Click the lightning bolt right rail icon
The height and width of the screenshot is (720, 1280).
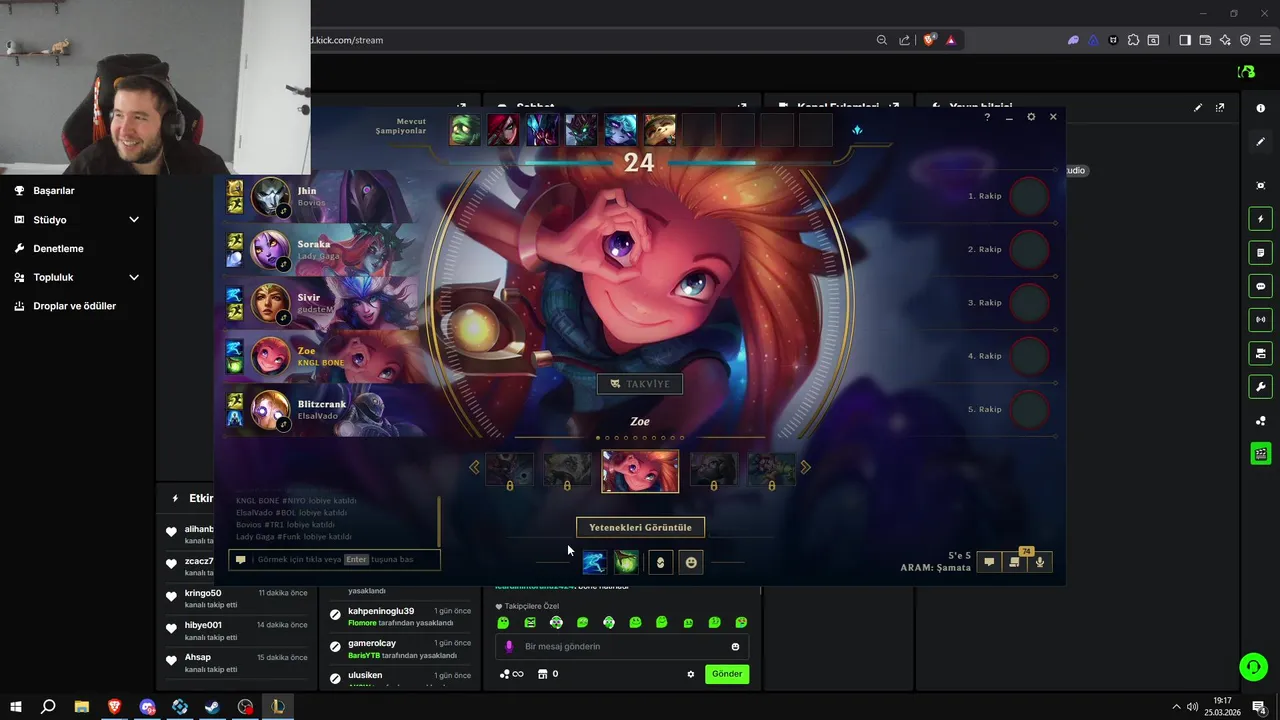coord(1261,219)
